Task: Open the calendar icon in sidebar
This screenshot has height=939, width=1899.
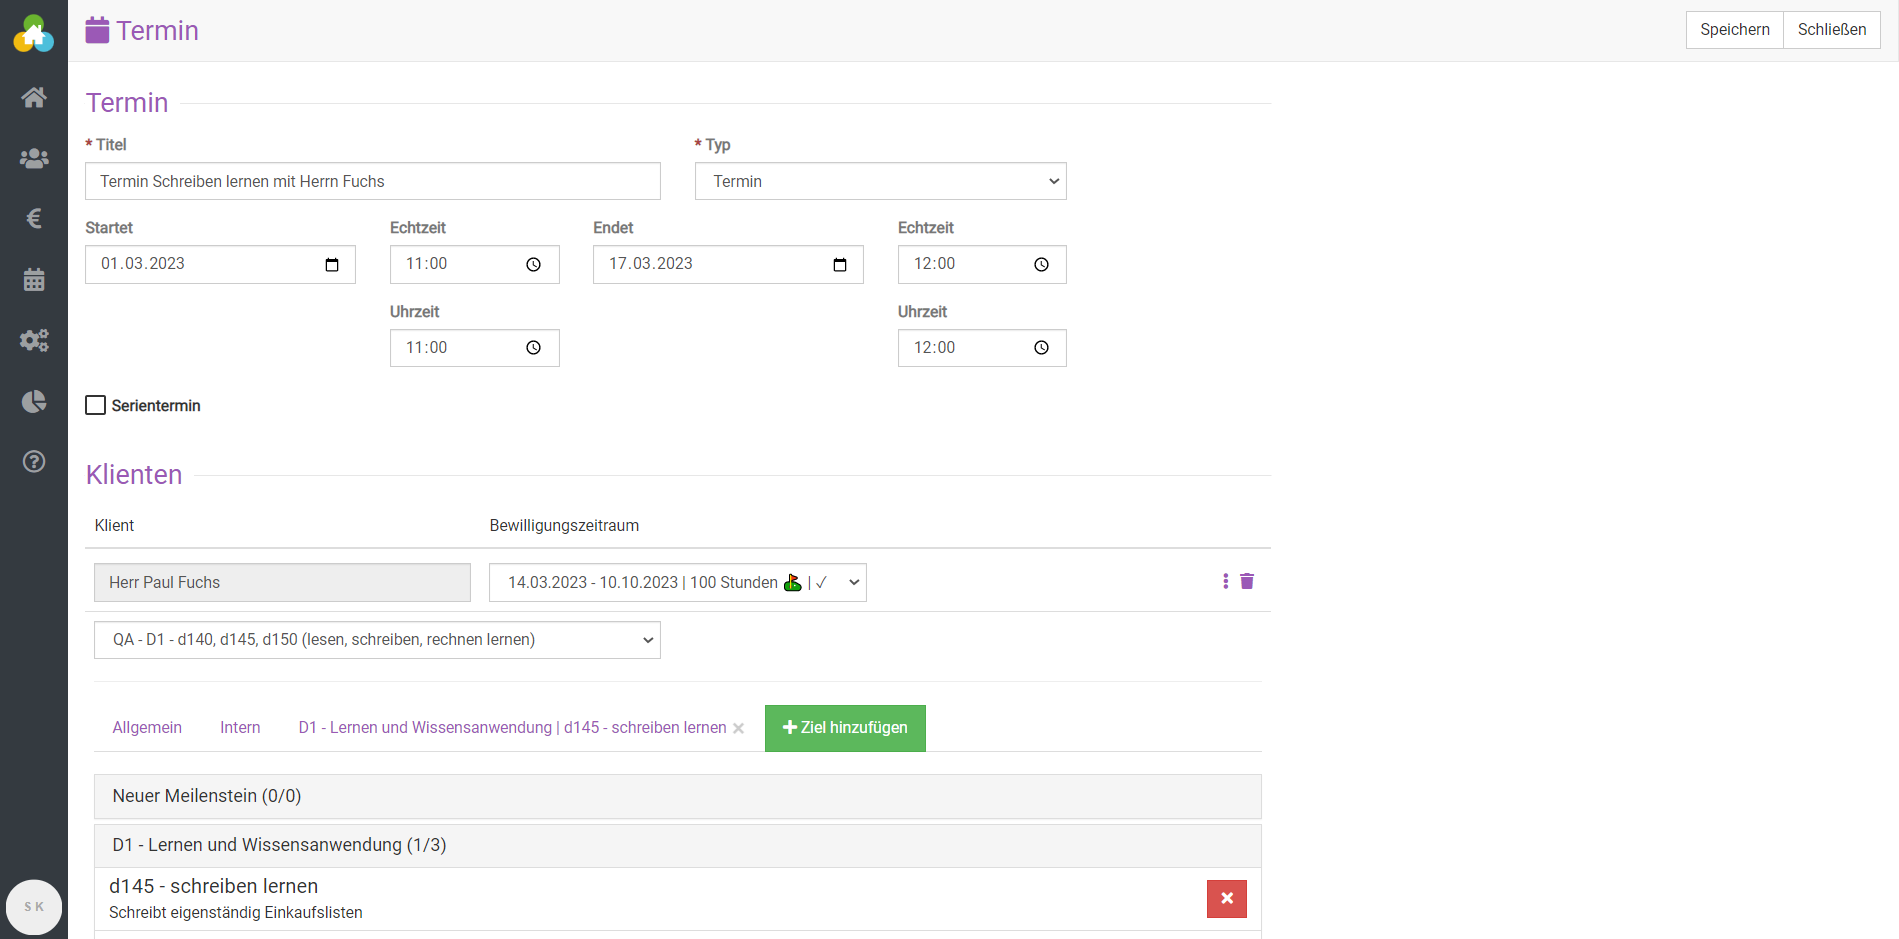Action: click(x=34, y=280)
